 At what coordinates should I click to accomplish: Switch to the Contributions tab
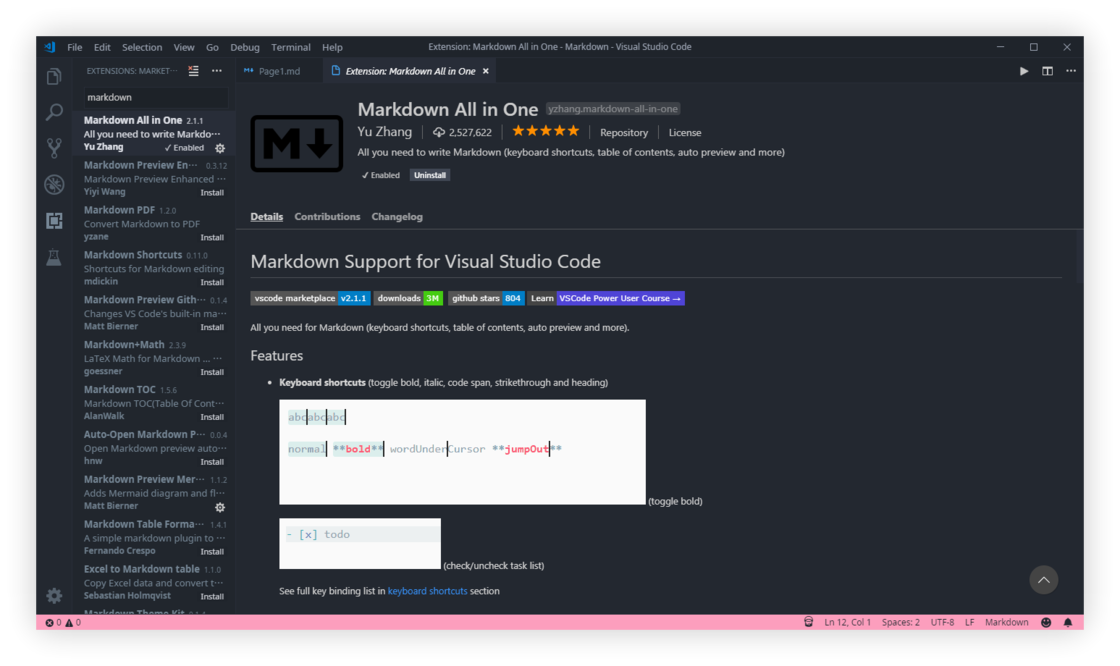pyautogui.click(x=329, y=216)
